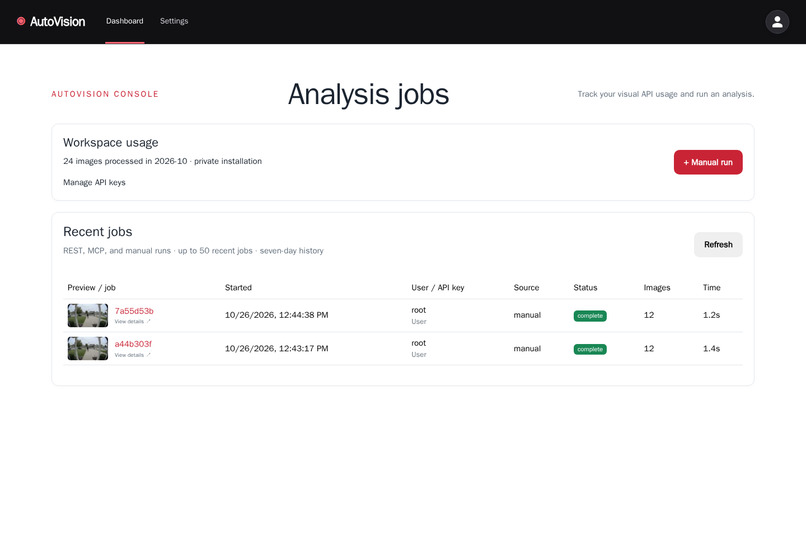Switch to the Dashboard tab
This screenshot has height=537, width=806.
coord(124,21)
